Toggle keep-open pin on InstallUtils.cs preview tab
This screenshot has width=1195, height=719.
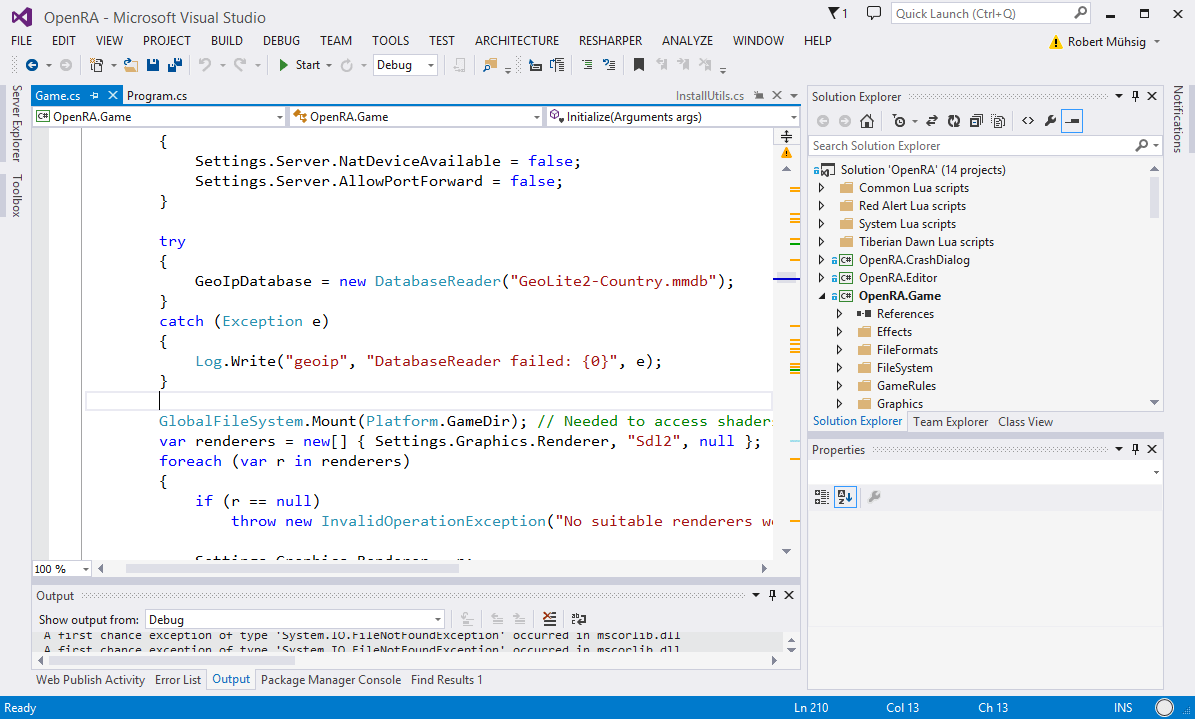coord(759,95)
